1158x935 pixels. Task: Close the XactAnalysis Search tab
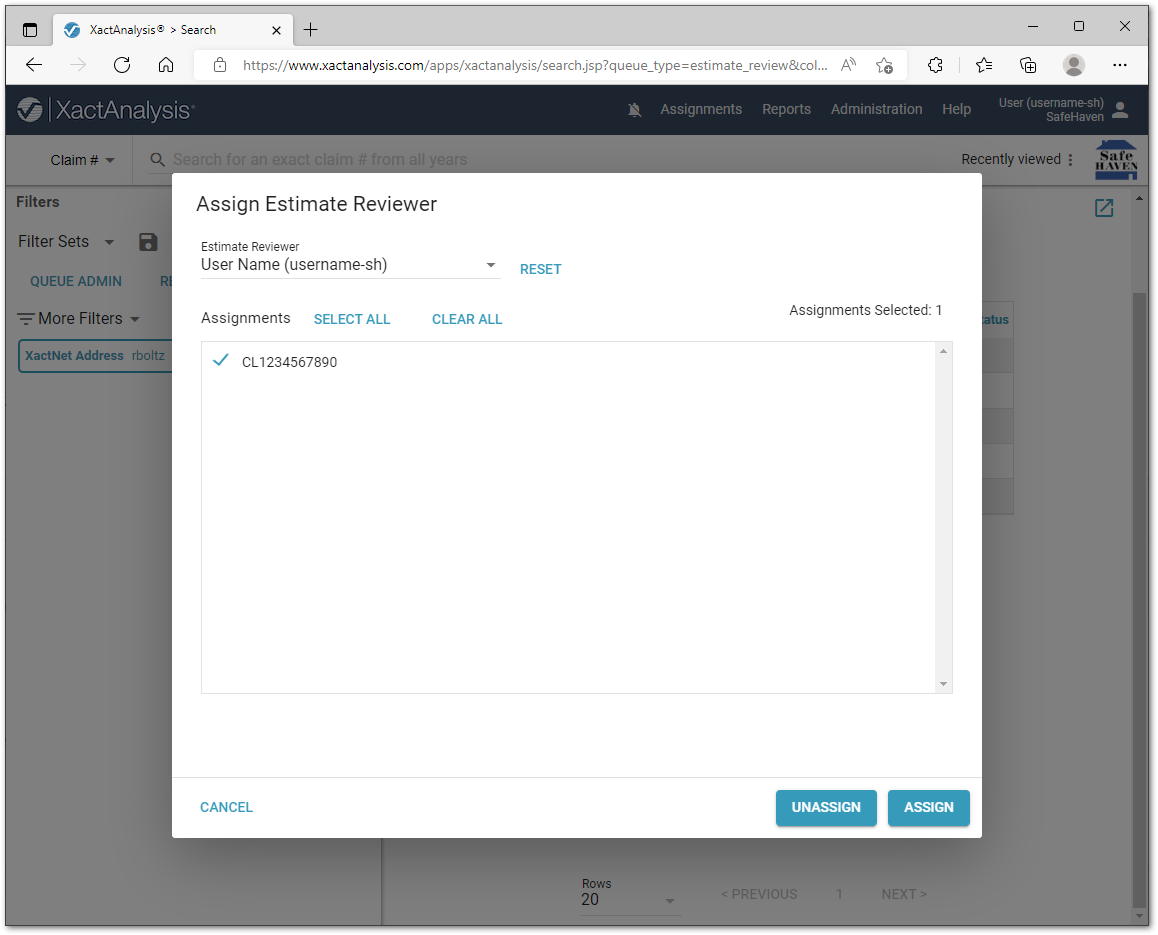pos(276,30)
